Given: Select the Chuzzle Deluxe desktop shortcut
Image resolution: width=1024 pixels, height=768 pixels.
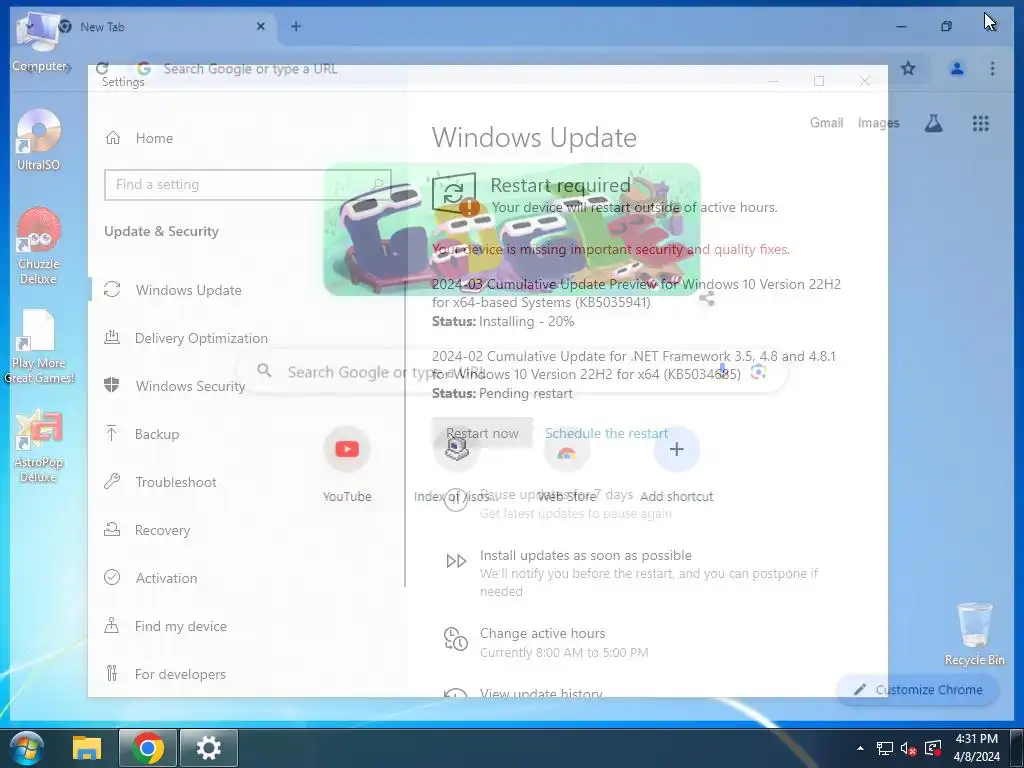Looking at the screenshot, I should pyautogui.click(x=39, y=246).
